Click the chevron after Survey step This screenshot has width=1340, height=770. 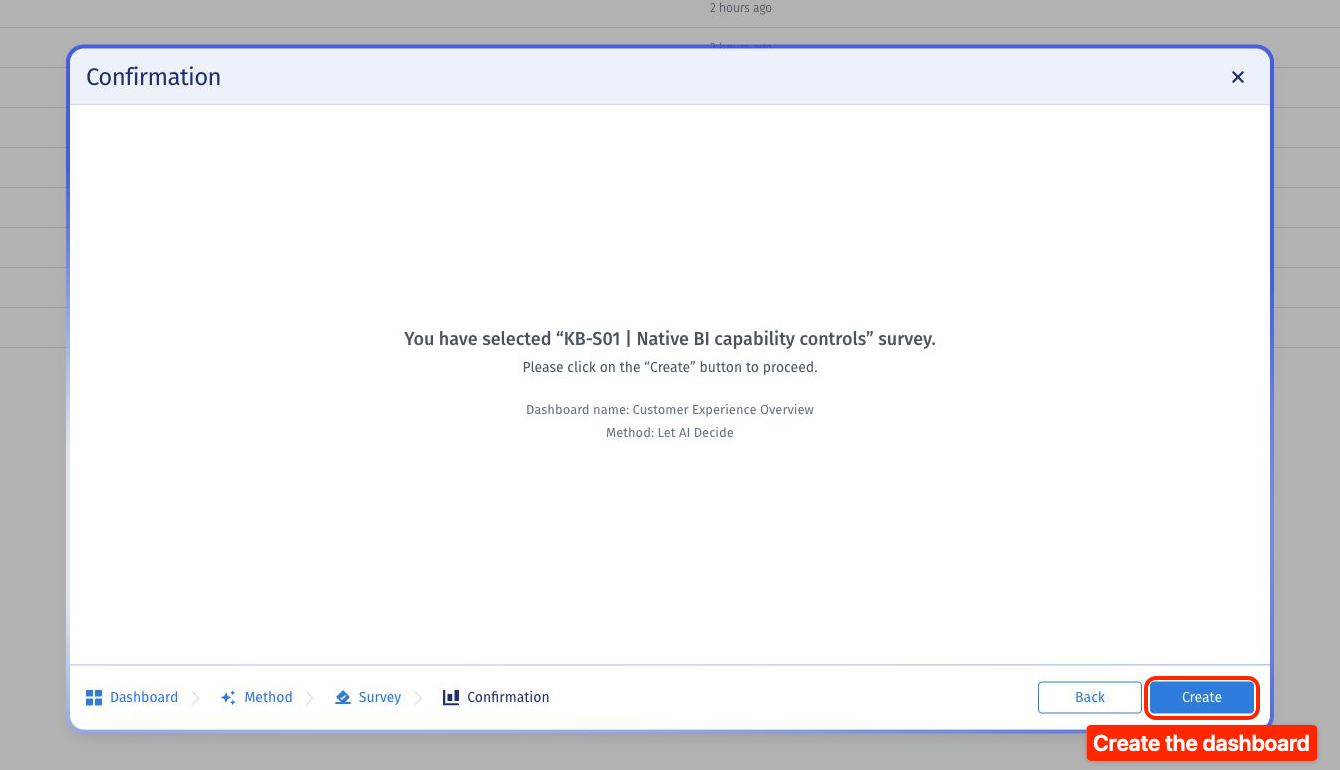click(x=418, y=698)
